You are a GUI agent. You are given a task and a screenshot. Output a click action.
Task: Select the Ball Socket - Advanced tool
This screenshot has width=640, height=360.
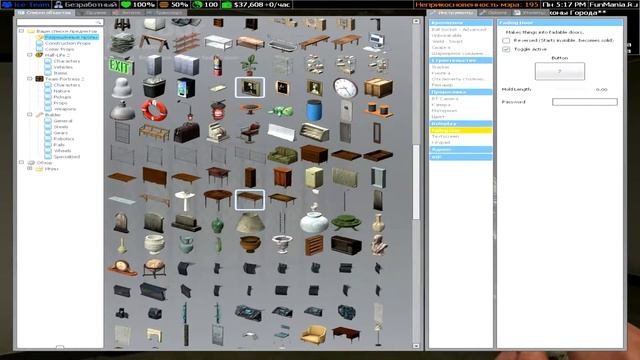pos(459,29)
